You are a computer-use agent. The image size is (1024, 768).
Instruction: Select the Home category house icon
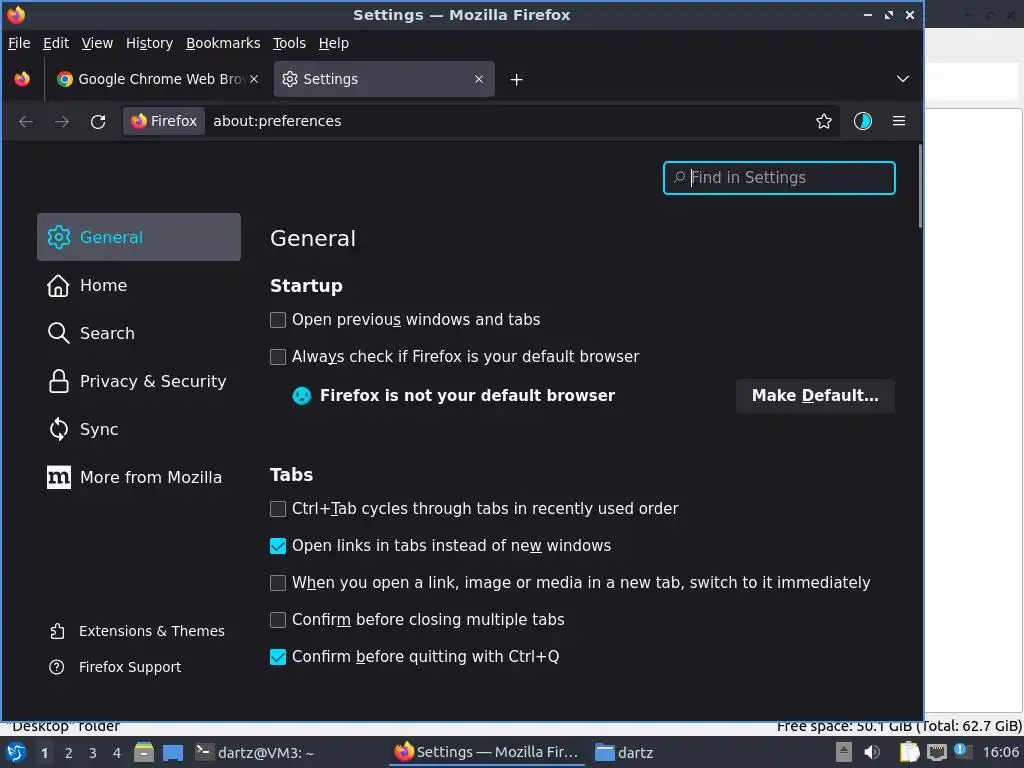tap(58, 285)
